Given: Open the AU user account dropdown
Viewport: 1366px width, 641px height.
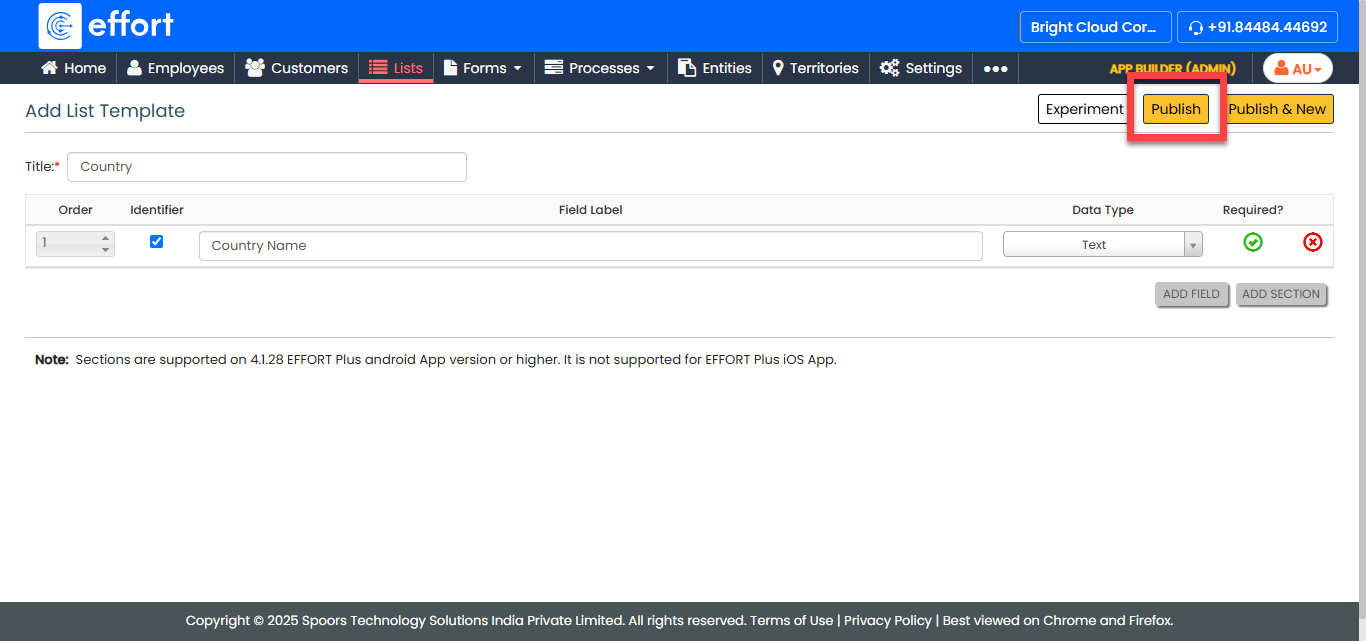Looking at the screenshot, I should coord(1297,68).
